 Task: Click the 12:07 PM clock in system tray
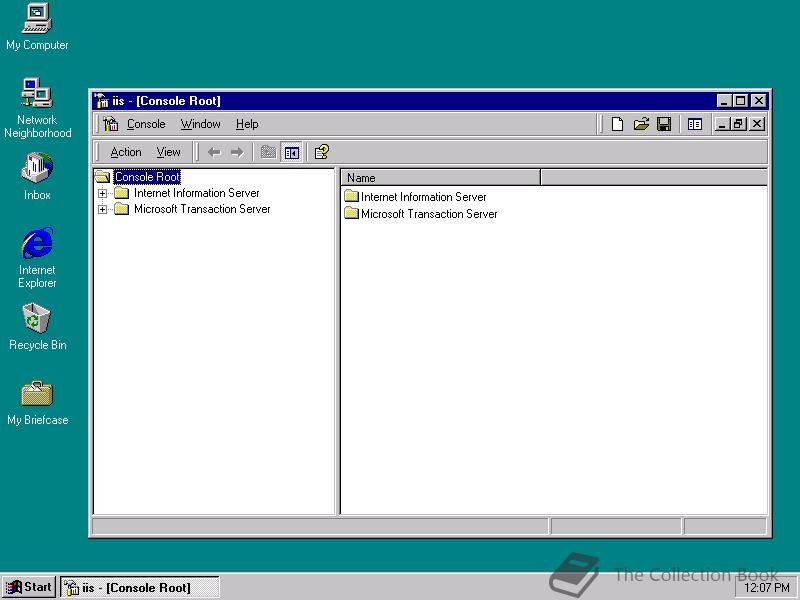pyautogui.click(x=767, y=588)
